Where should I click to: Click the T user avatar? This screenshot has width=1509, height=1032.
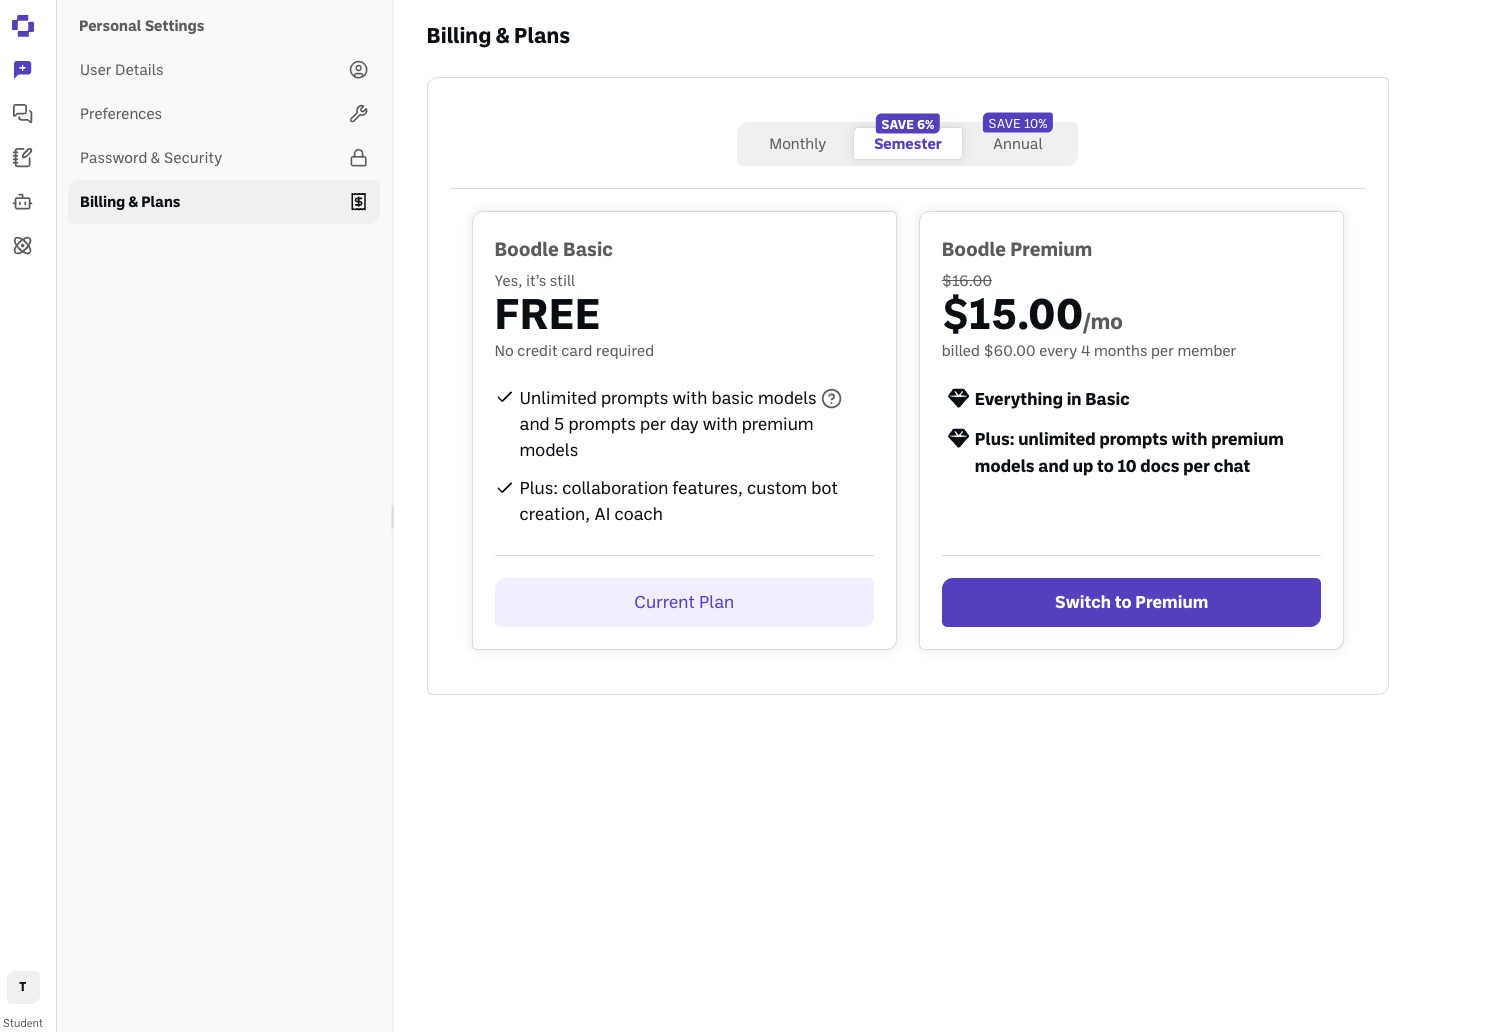tap(23, 987)
